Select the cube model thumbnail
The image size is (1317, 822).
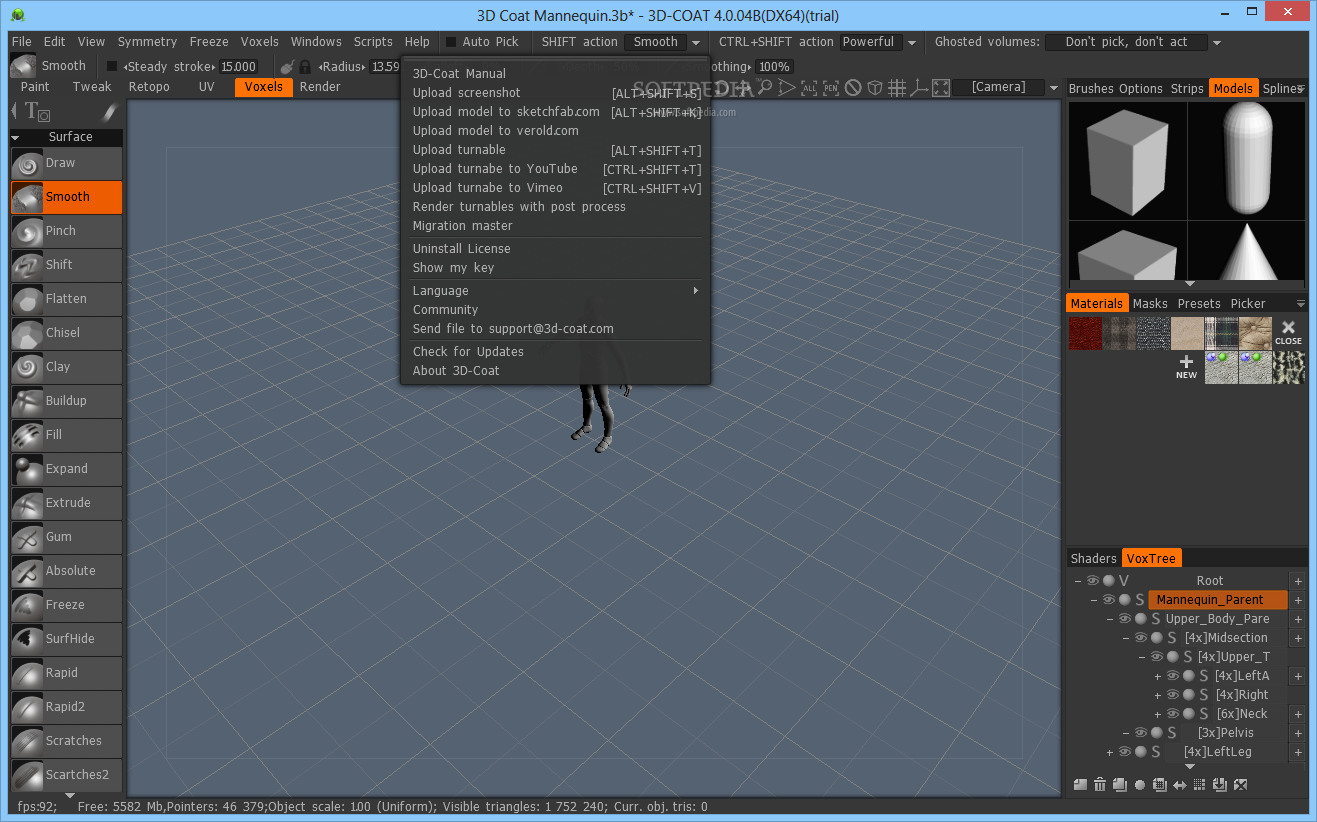point(1127,160)
